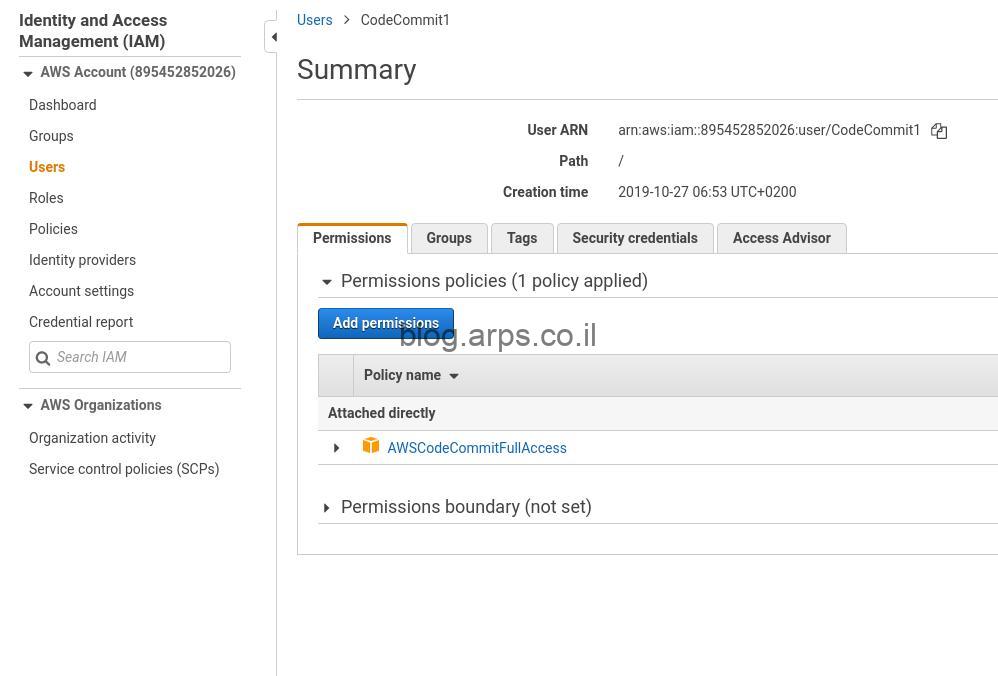
Task: Open the Security credentials tab
Action: (x=635, y=238)
